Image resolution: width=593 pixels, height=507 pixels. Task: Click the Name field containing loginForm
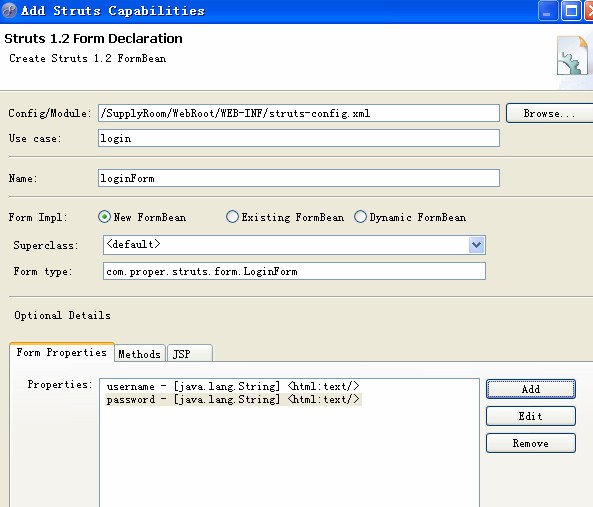pos(299,178)
